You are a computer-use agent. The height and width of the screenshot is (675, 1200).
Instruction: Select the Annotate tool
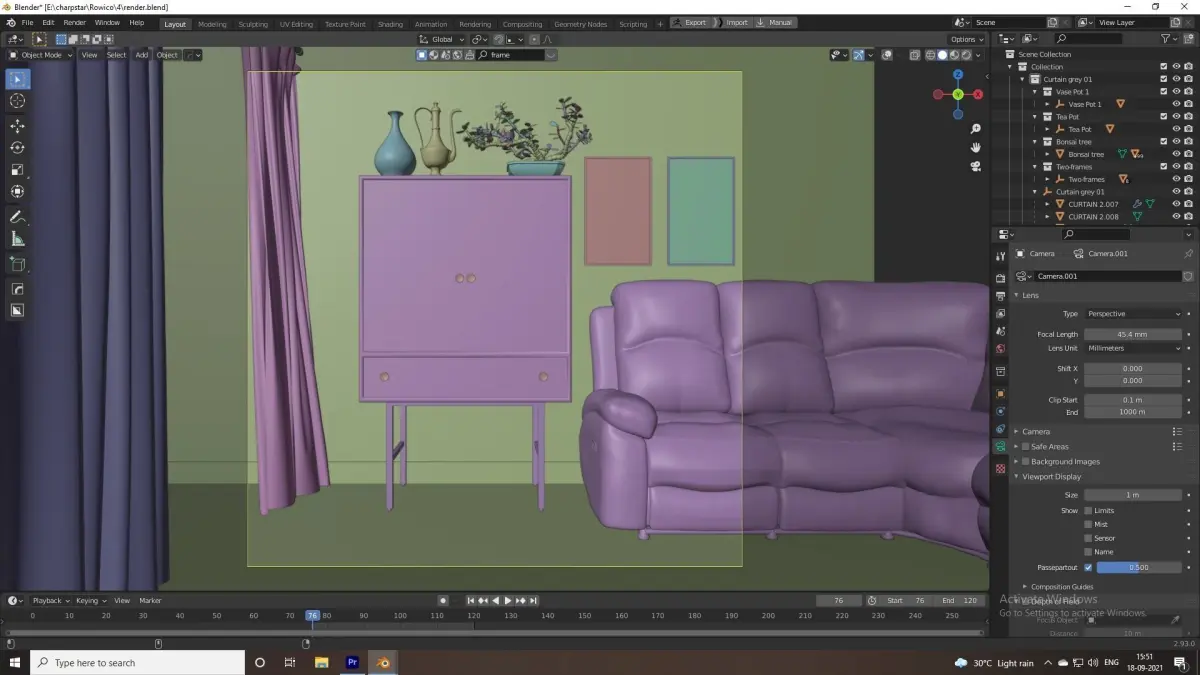tap(17, 217)
